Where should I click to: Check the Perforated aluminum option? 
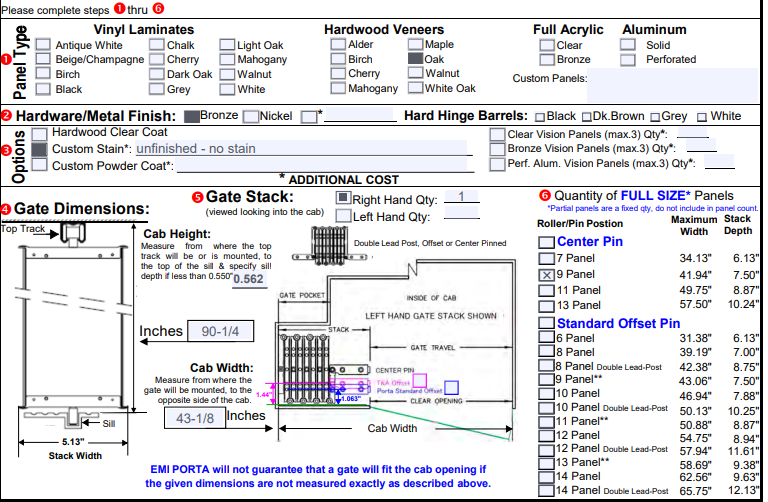click(628, 60)
